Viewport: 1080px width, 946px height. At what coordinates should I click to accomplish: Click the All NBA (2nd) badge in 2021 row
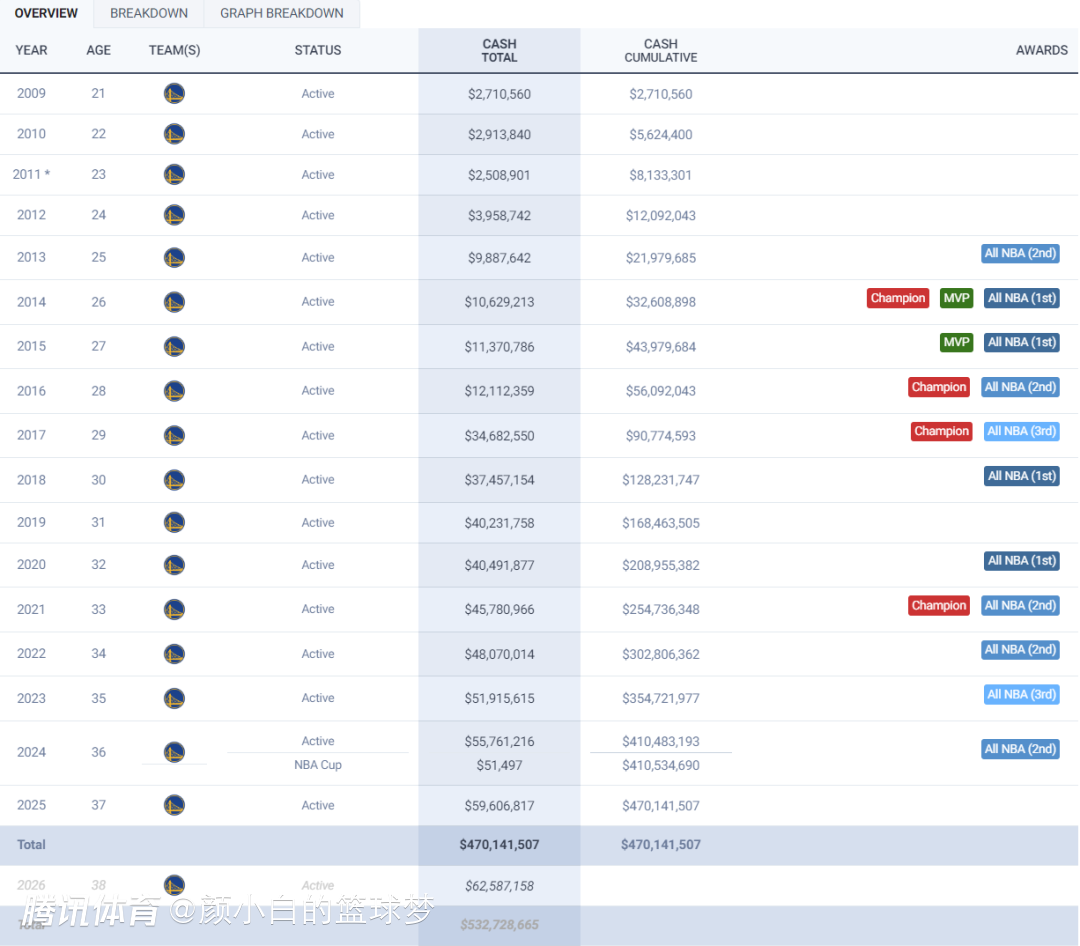click(x=1020, y=606)
